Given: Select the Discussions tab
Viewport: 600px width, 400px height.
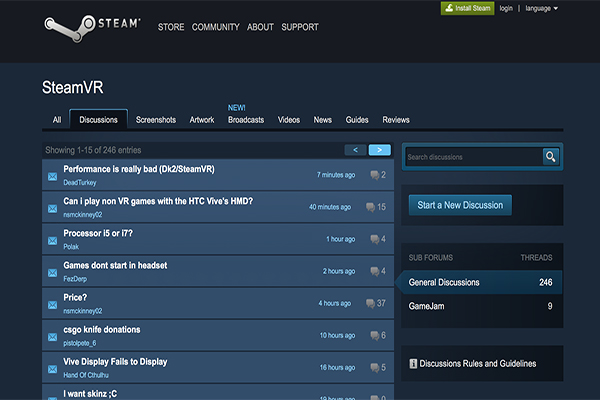Looking at the screenshot, I should pyautogui.click(x=98, y=119).
